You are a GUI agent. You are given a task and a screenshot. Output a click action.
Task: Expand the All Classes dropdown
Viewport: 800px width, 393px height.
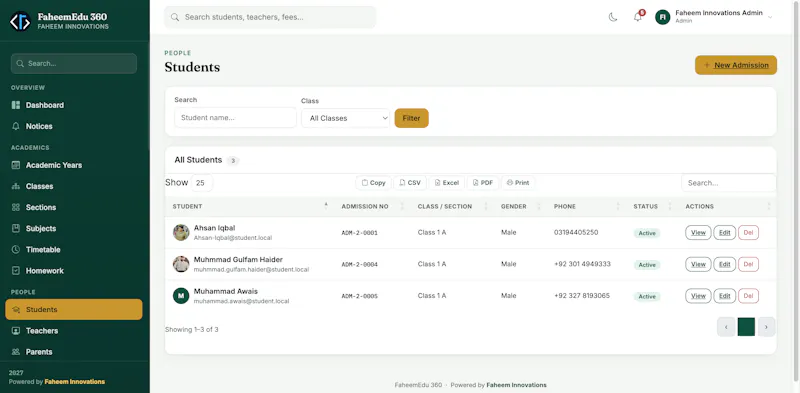(x=345, y=118)
